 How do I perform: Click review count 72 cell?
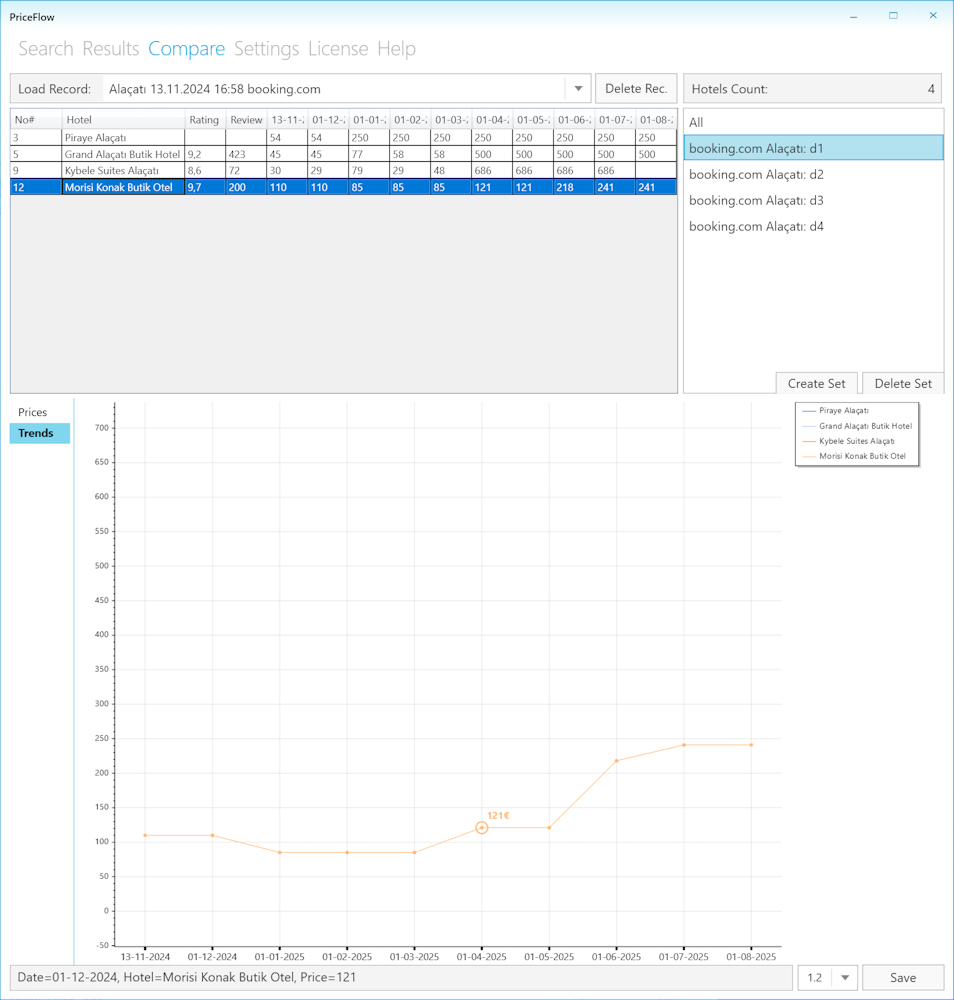pos(246,170)
